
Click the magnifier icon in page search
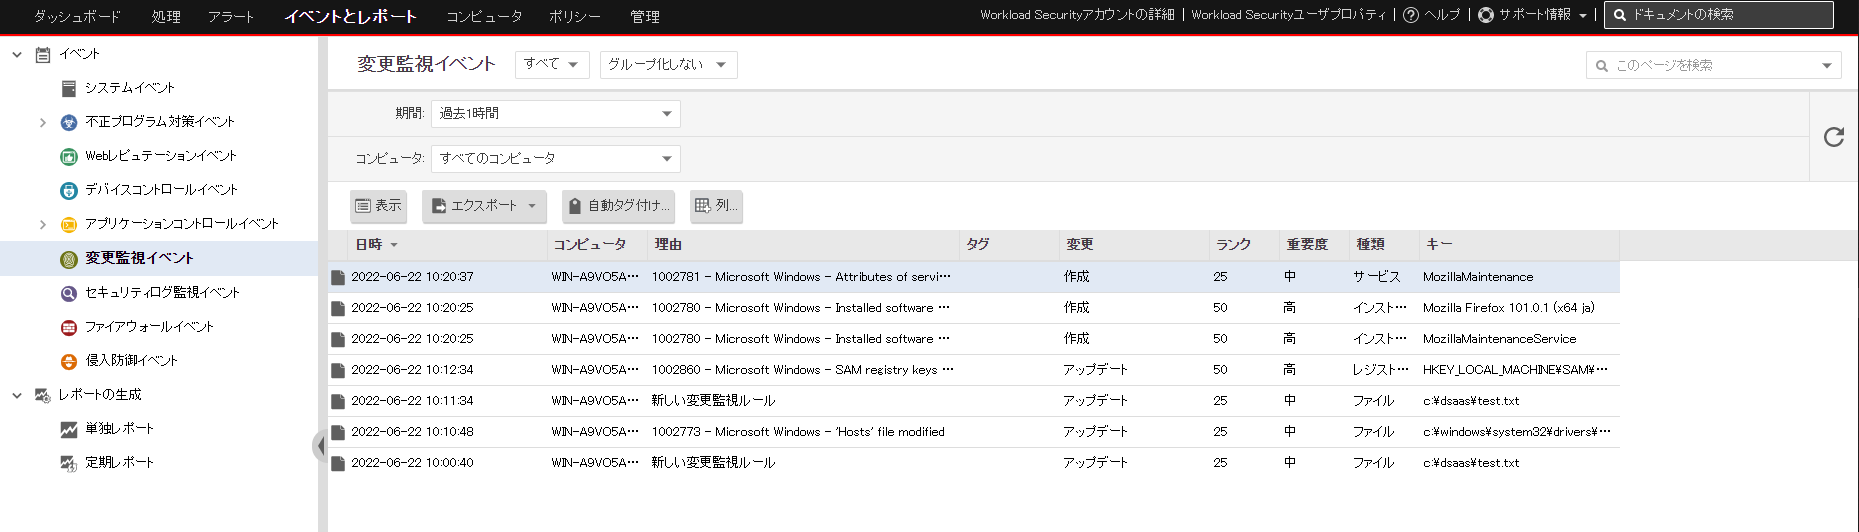point(1602,66)
